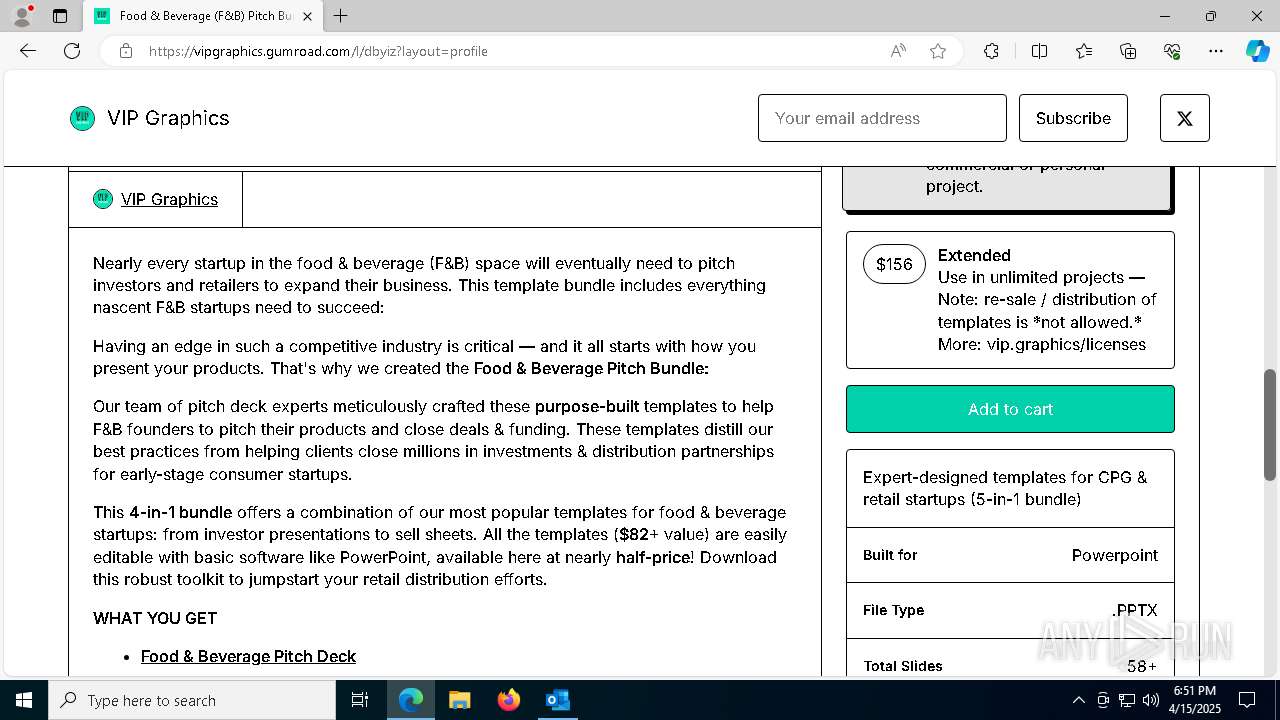Open File Explorer from the taskbar
Viewport: 1280px width, 720px height.
[459, 700]
